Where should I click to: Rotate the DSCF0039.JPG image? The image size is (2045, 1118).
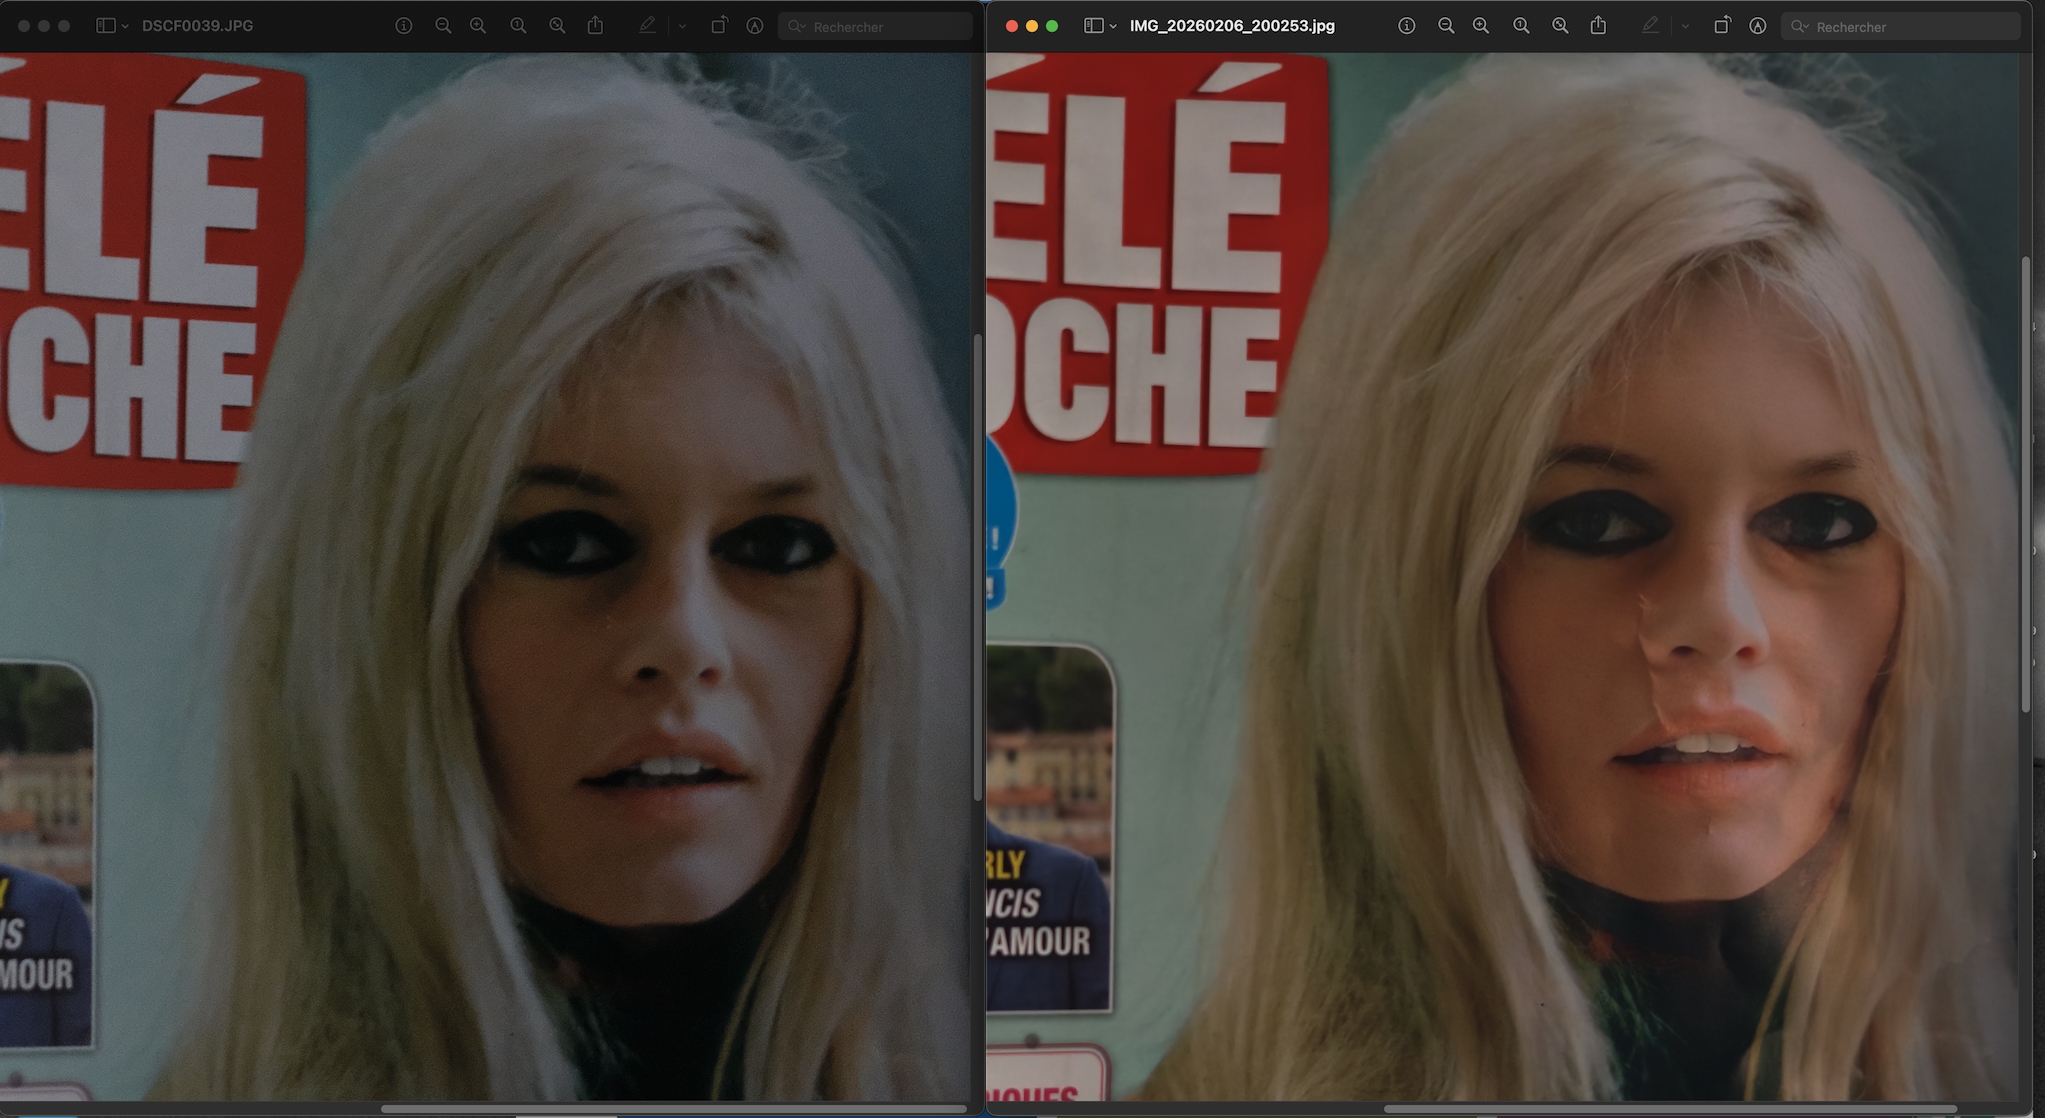pyautogui.click(x=719, y=26)
